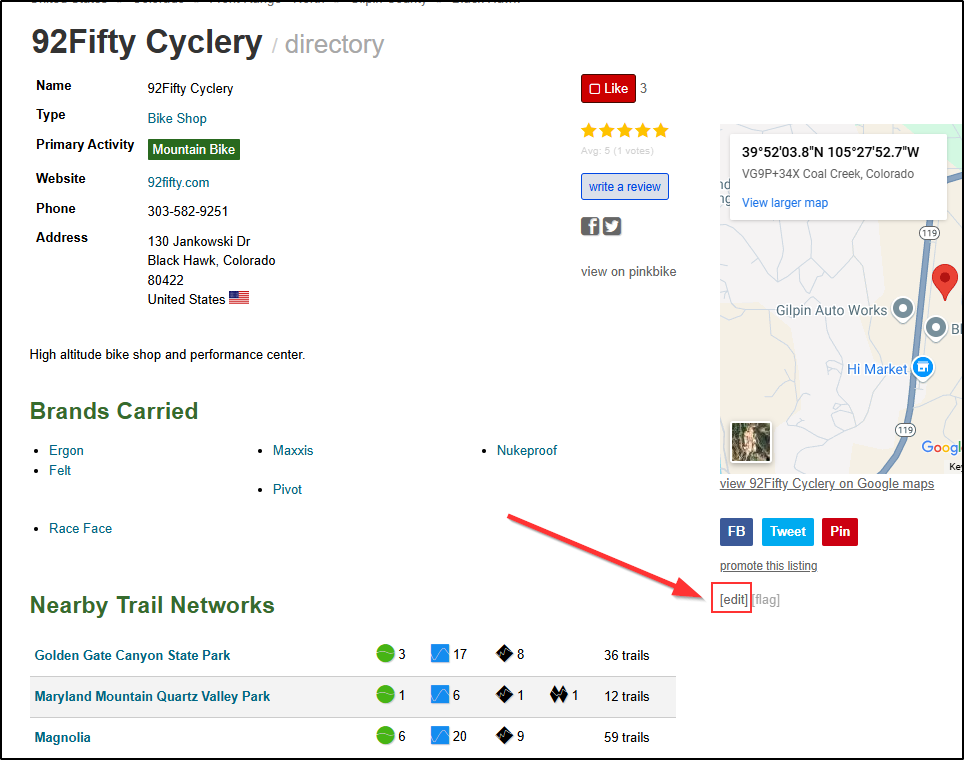
Task: Click the directory link beside the title
Action: 334,44
